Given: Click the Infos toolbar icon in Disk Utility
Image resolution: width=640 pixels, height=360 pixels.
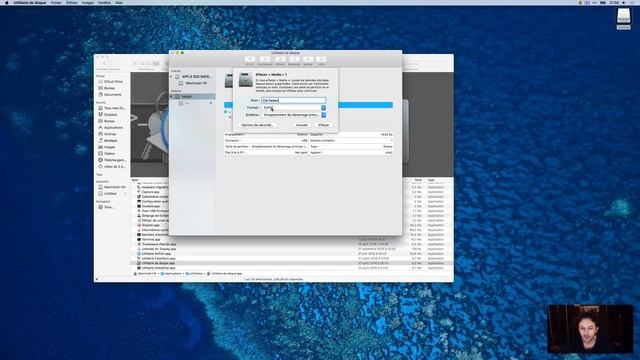Looking at the screenshot, I should point(321,60).
